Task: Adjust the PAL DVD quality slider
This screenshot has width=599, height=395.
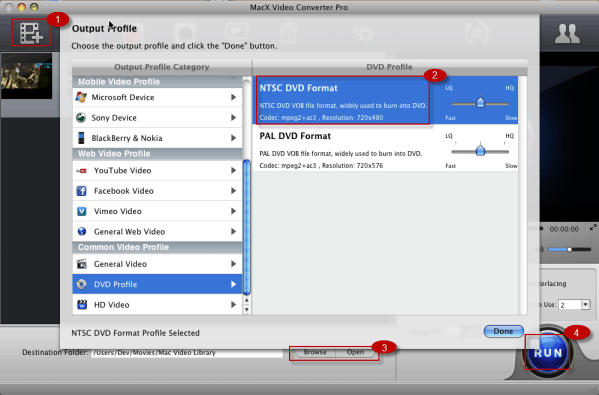Action: click(480, 151)
